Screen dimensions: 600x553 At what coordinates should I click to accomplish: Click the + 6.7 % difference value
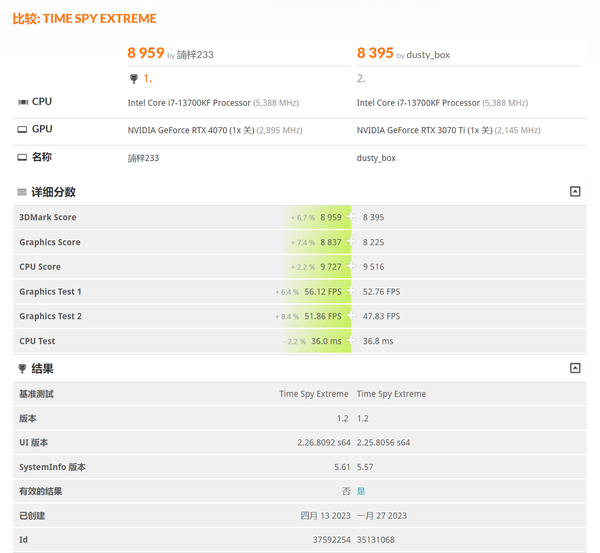pos(303,217)
